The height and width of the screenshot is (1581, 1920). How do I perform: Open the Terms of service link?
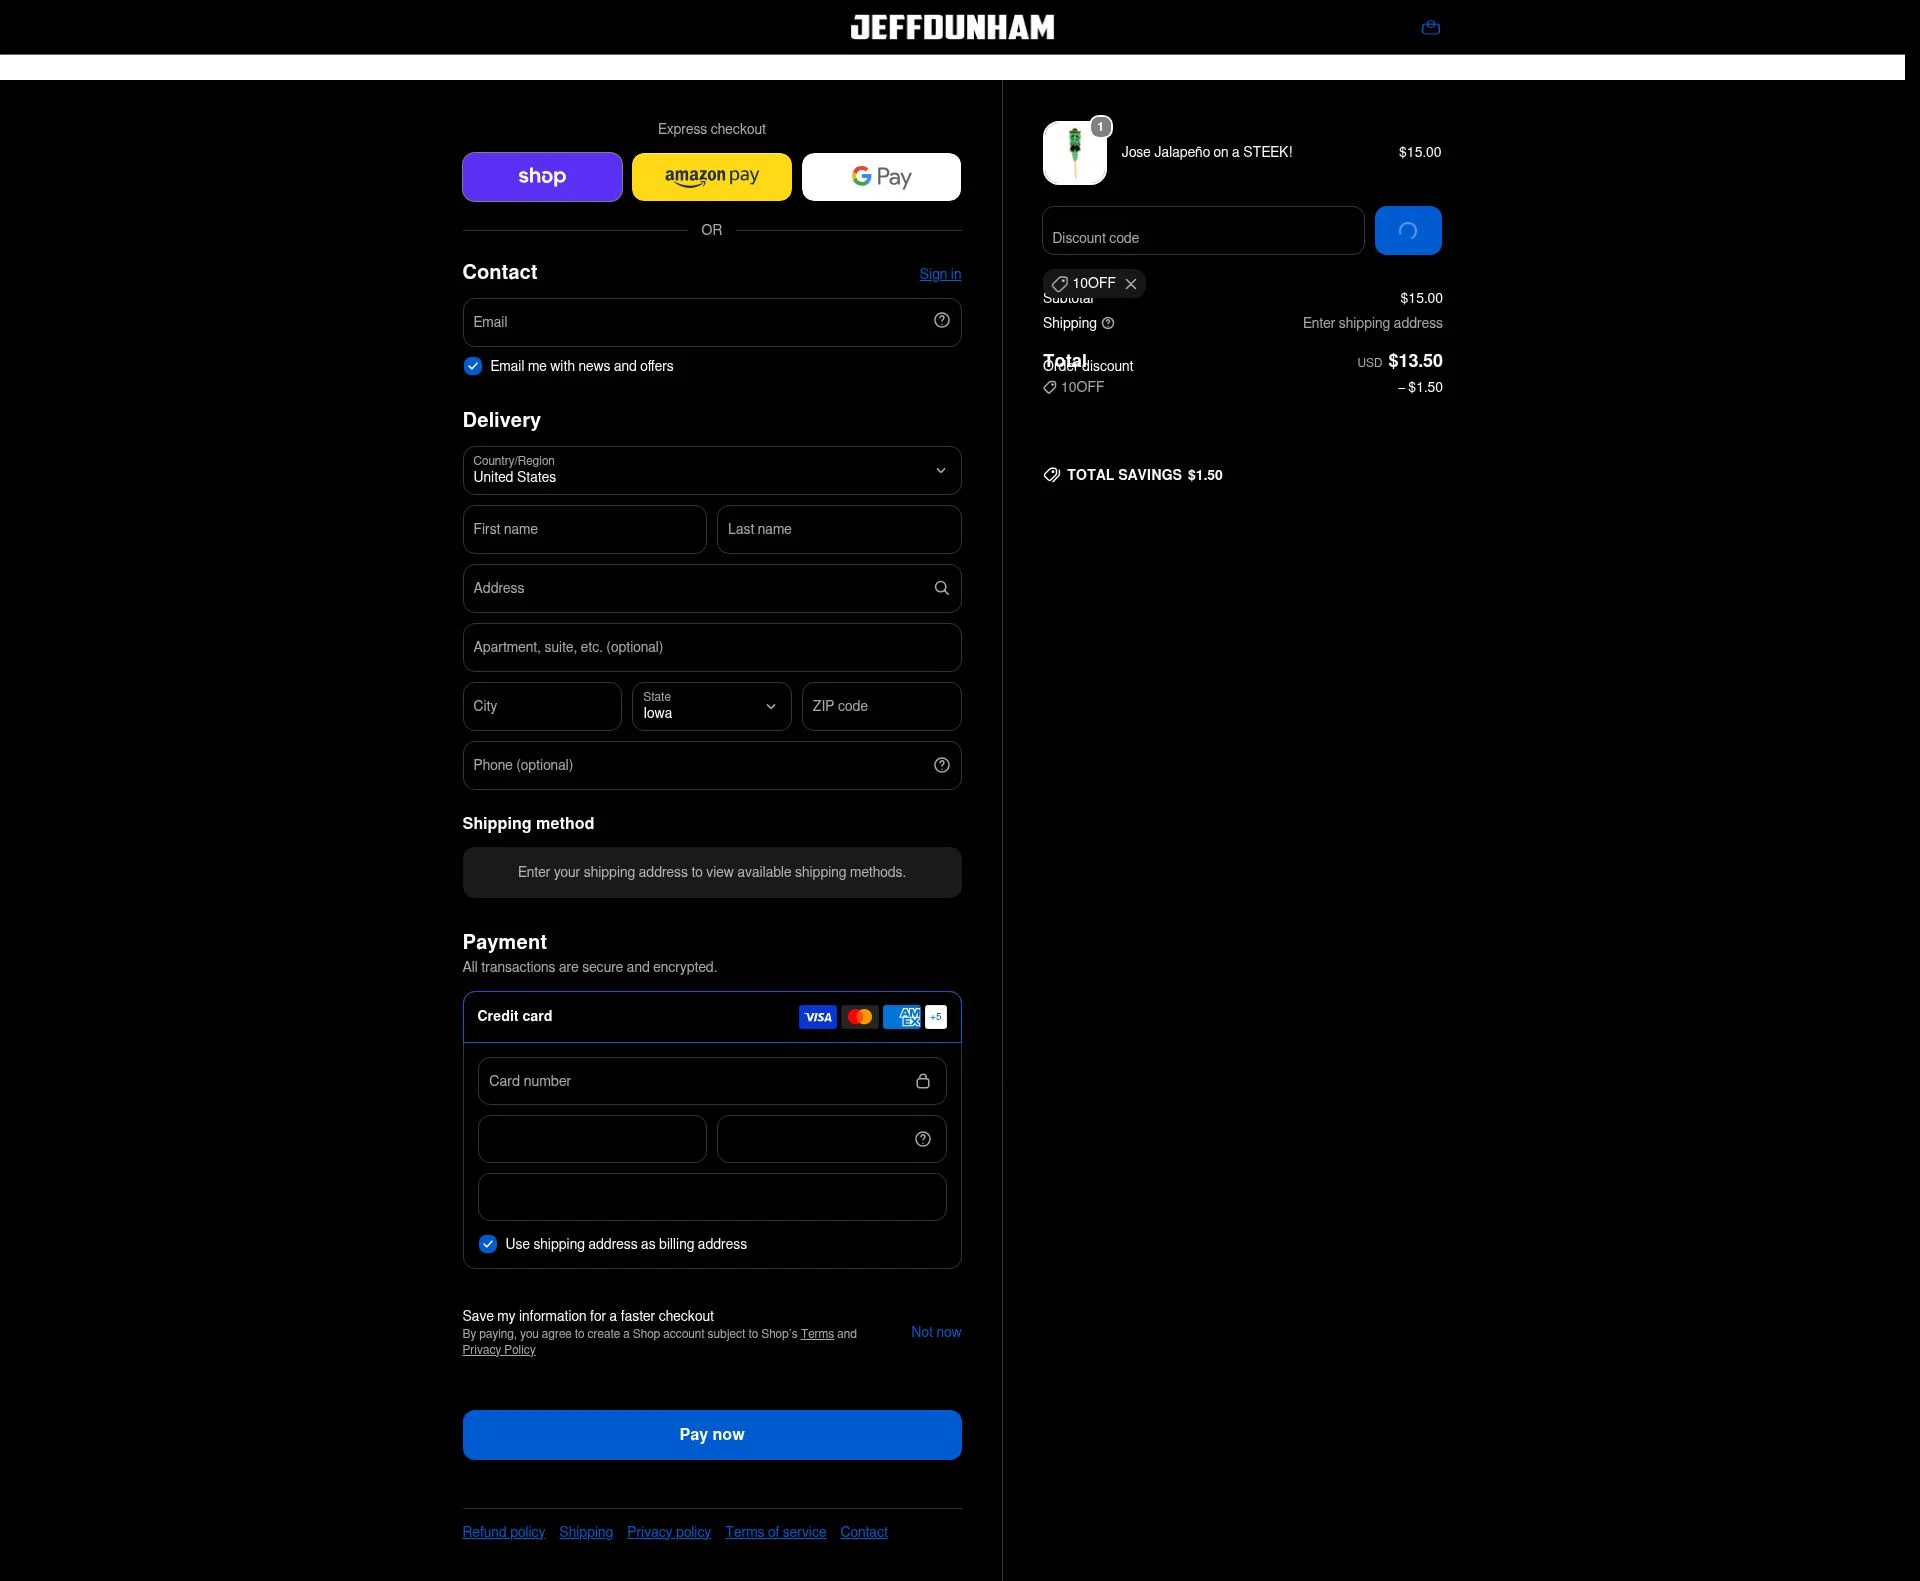click(x=776, y=1532)
